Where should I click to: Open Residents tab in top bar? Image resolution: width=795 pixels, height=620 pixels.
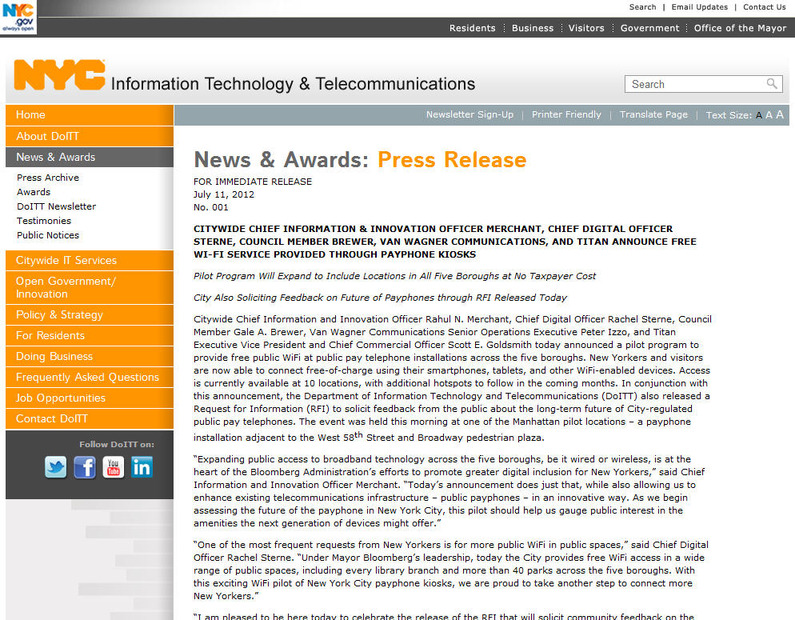472,28
